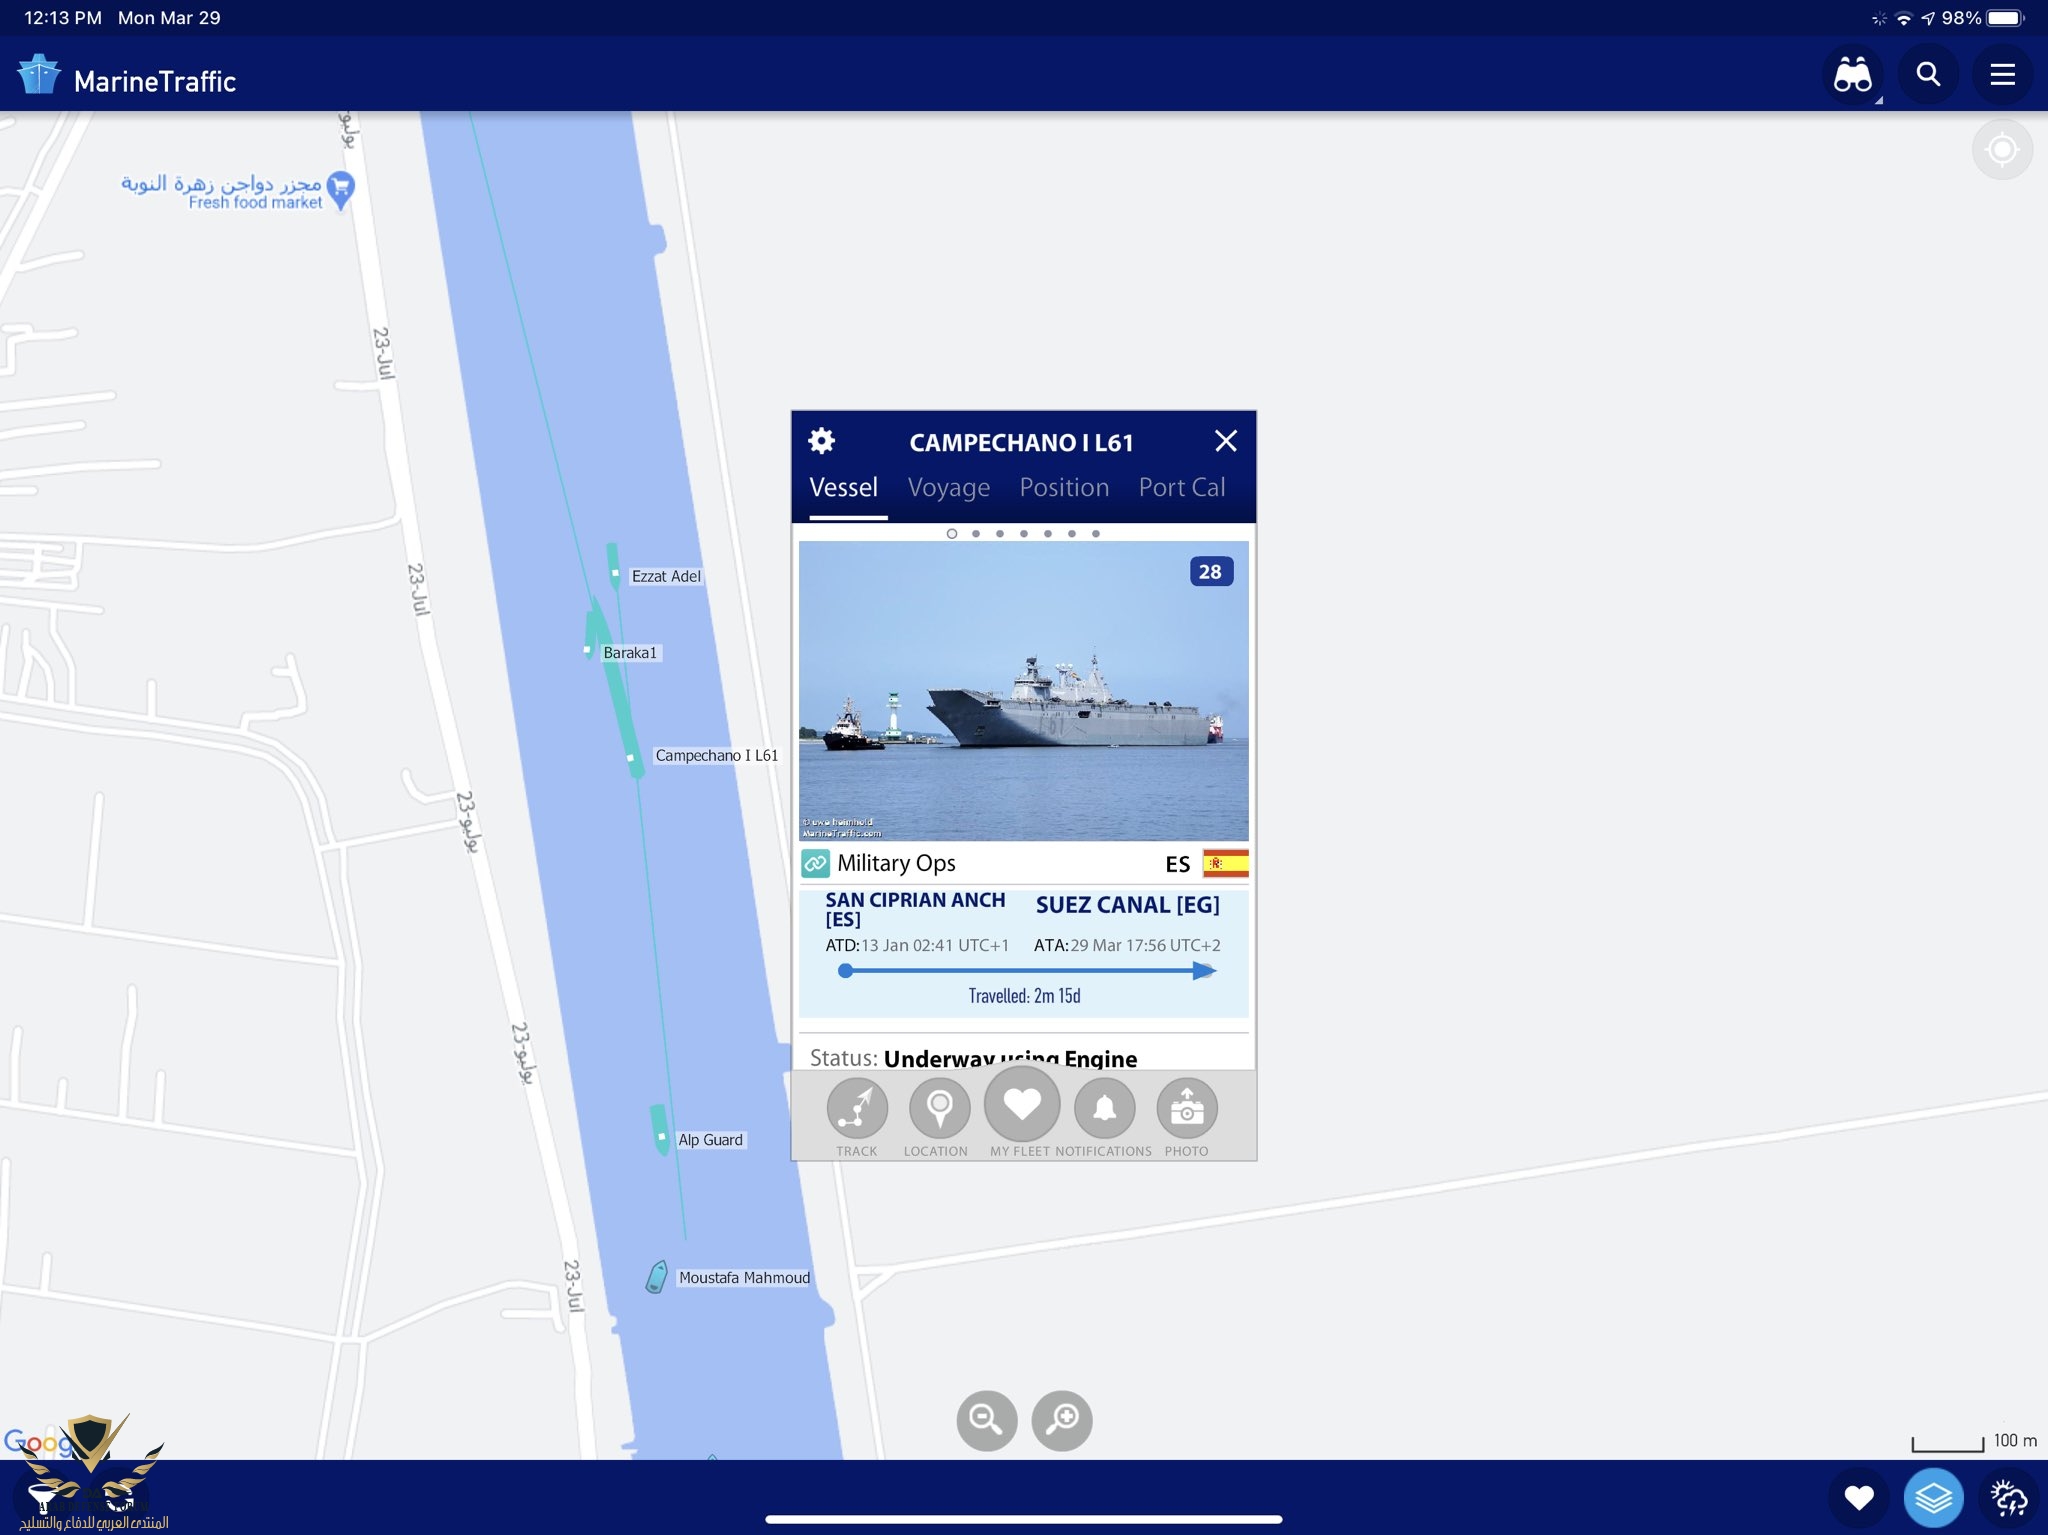
Task: Switch to the Voyage tab
Action: coord(948,488)
